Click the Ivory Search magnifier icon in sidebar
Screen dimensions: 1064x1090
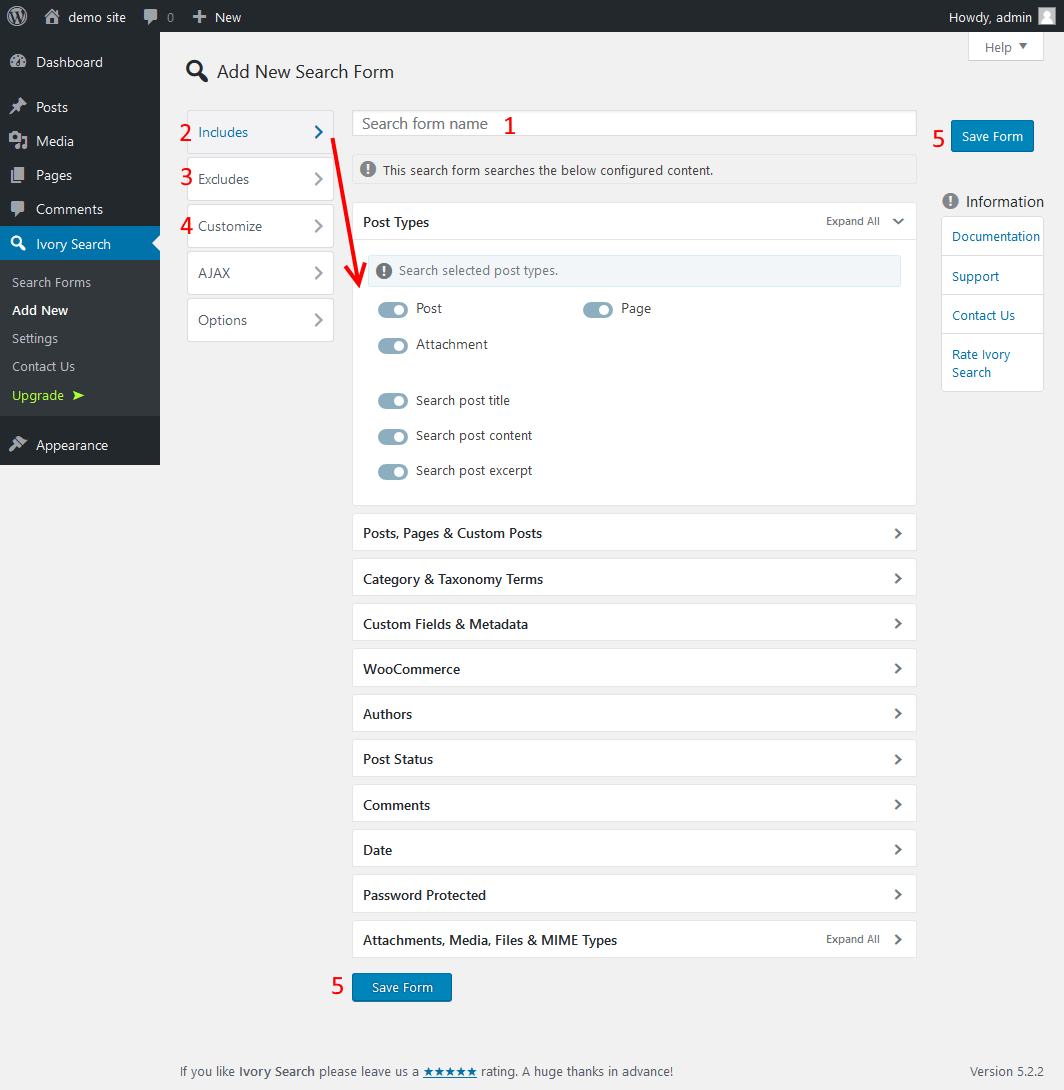[x=18, y=243]
